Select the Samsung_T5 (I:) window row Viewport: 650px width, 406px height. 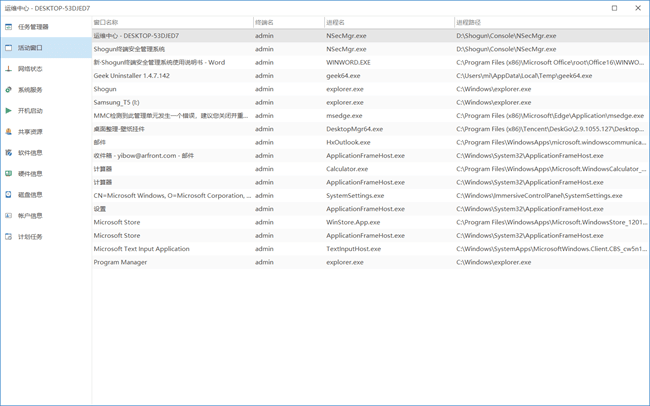pos(117,102)
